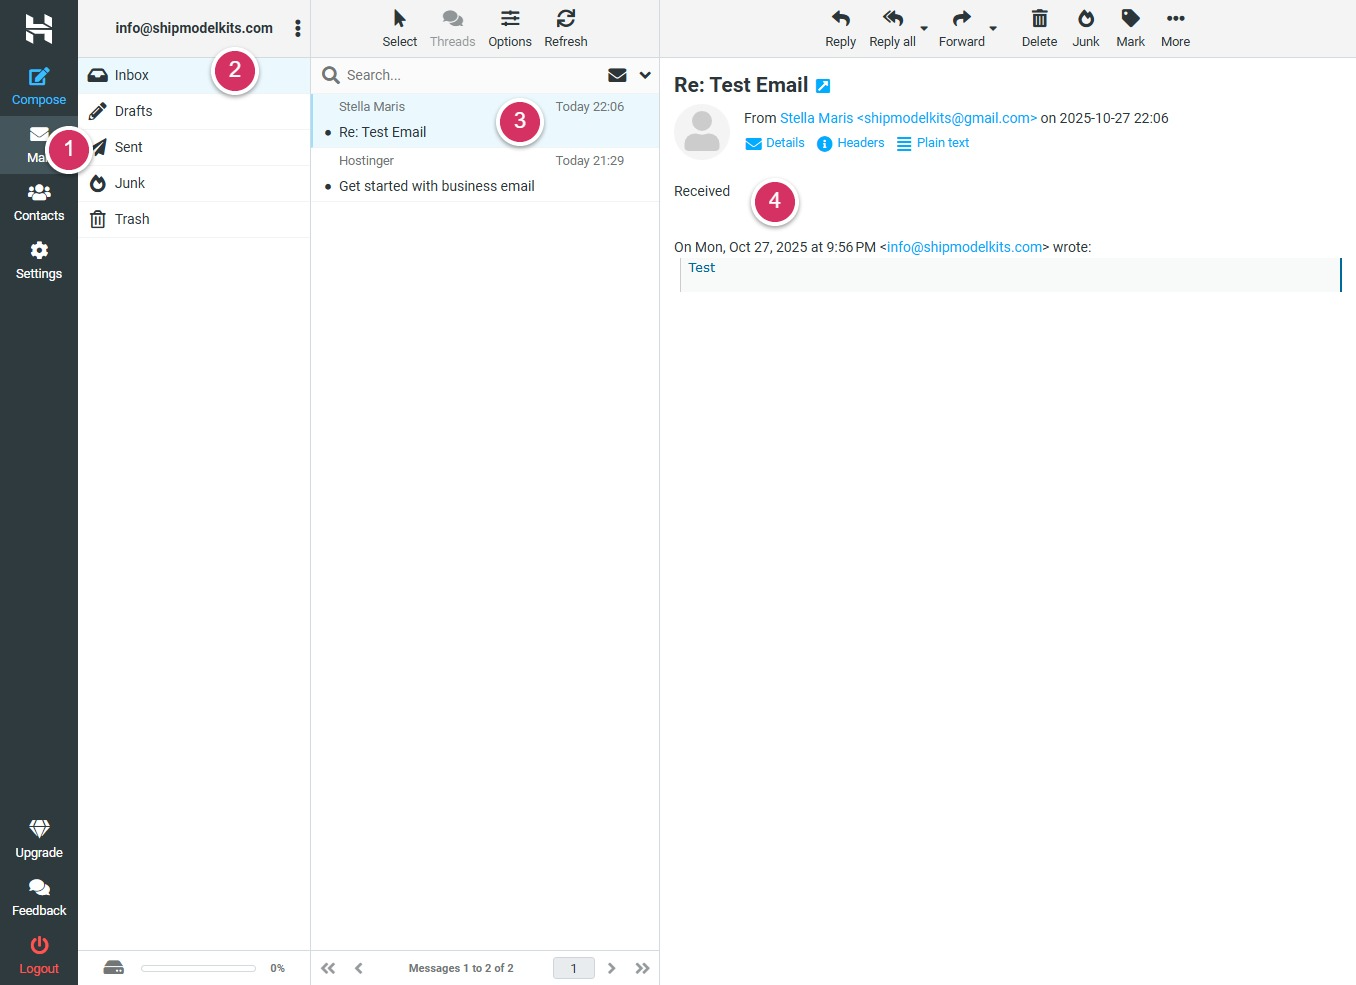Open the Drafts folder
1356x985 pixels.
pyautogui.click(x=133, y=111)
